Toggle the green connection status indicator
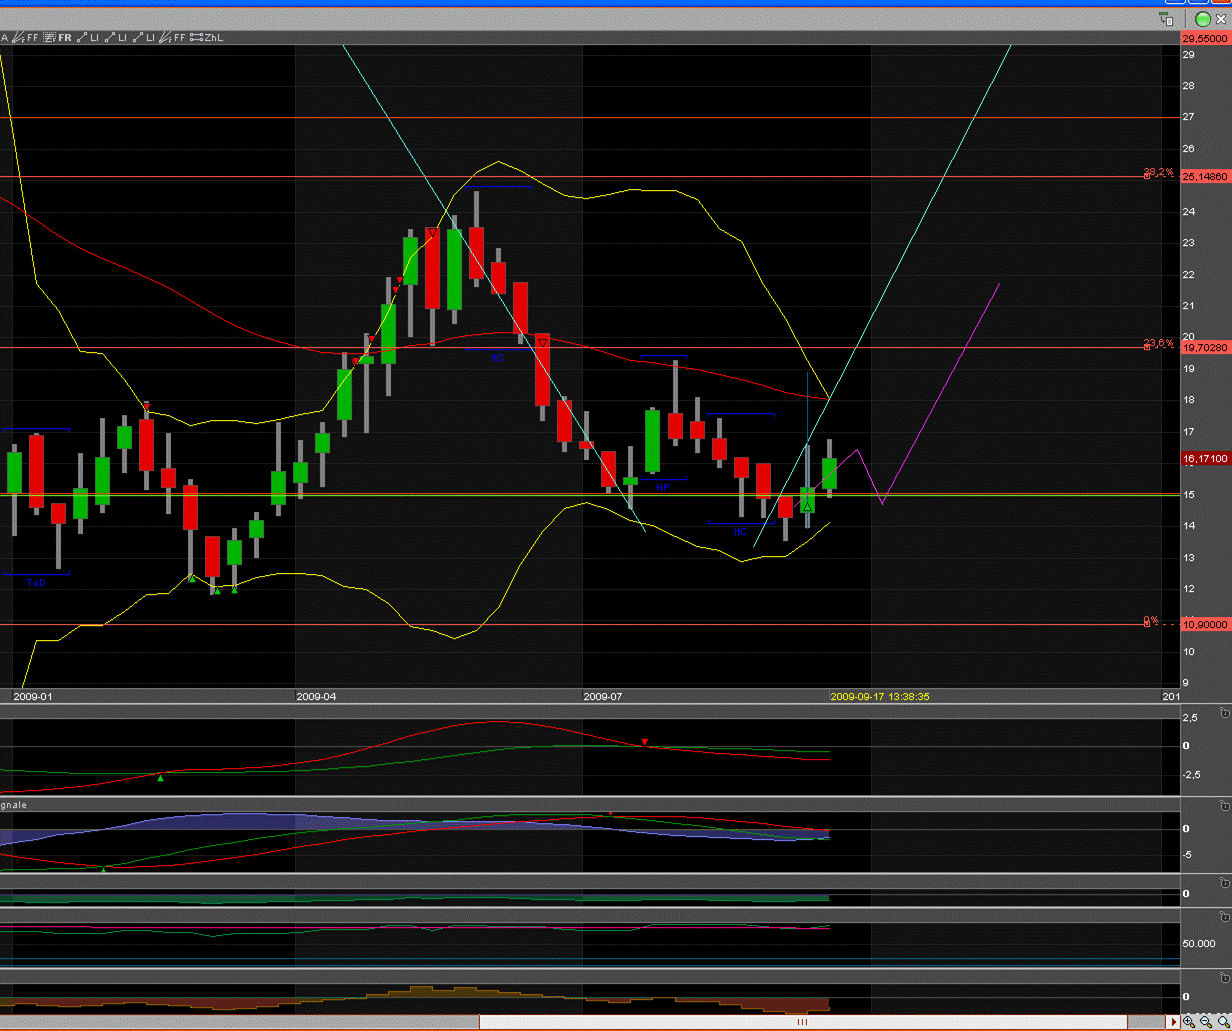 (x=1202, y=19)
